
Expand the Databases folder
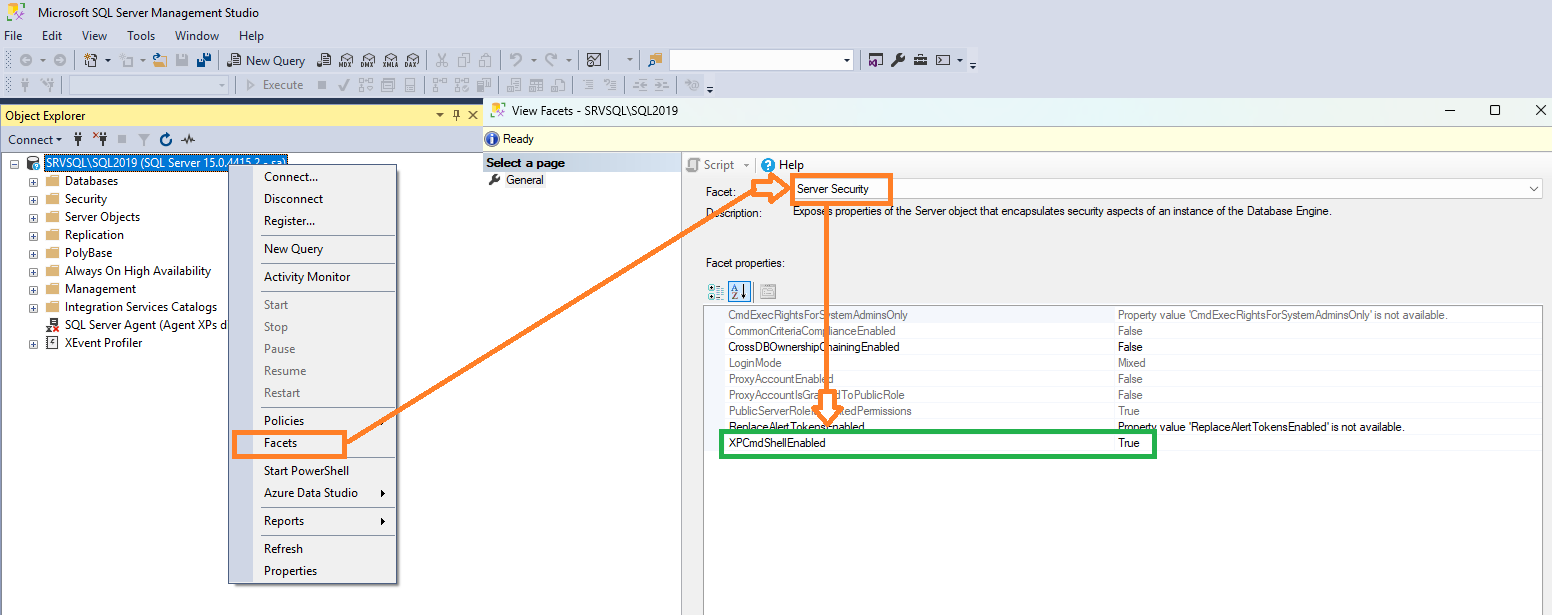(33, 181)
